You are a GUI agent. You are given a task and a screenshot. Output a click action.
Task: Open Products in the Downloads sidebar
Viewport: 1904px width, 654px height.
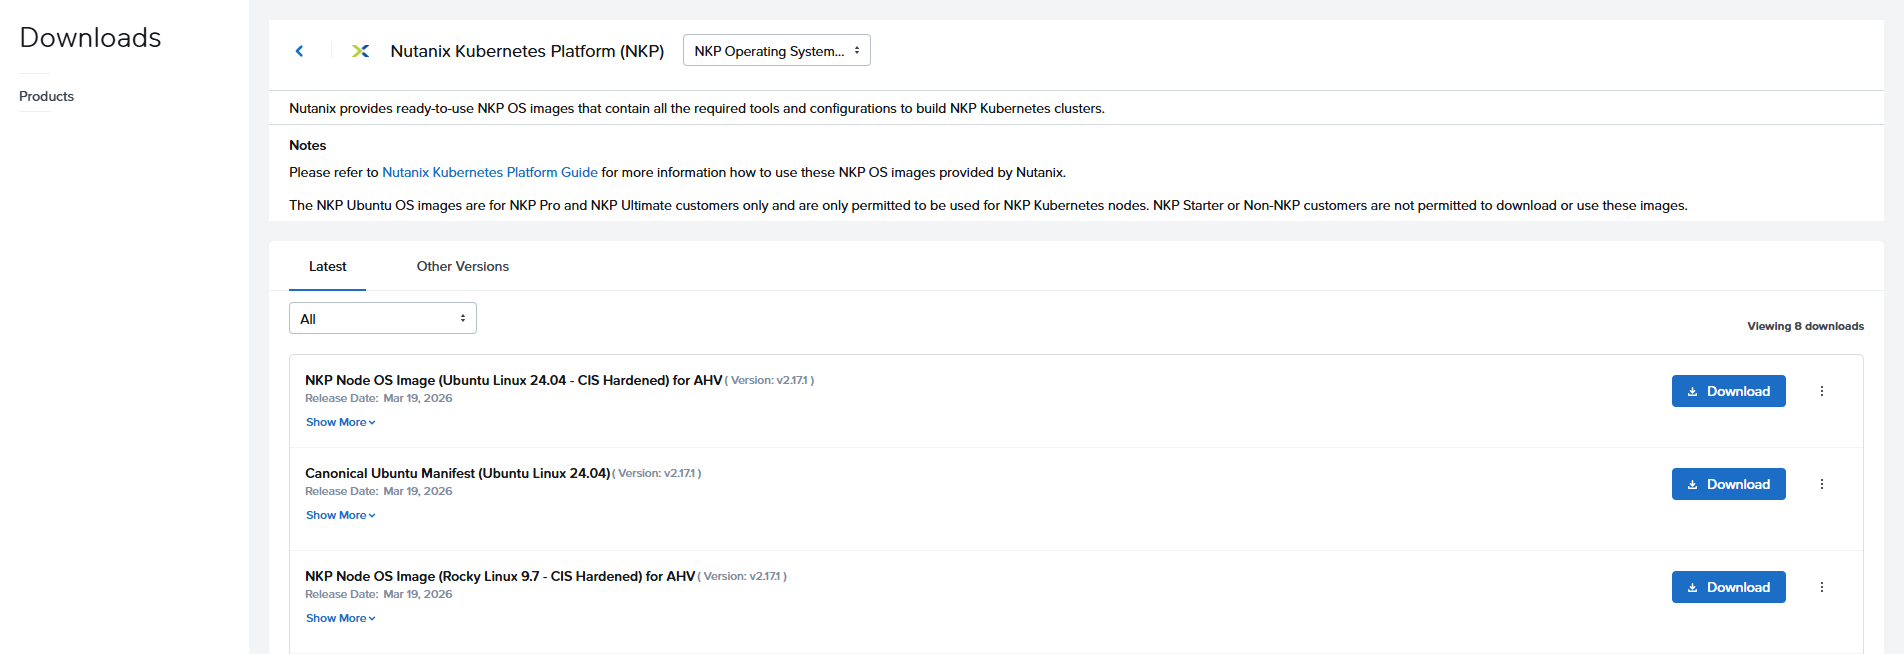point(47,96)
